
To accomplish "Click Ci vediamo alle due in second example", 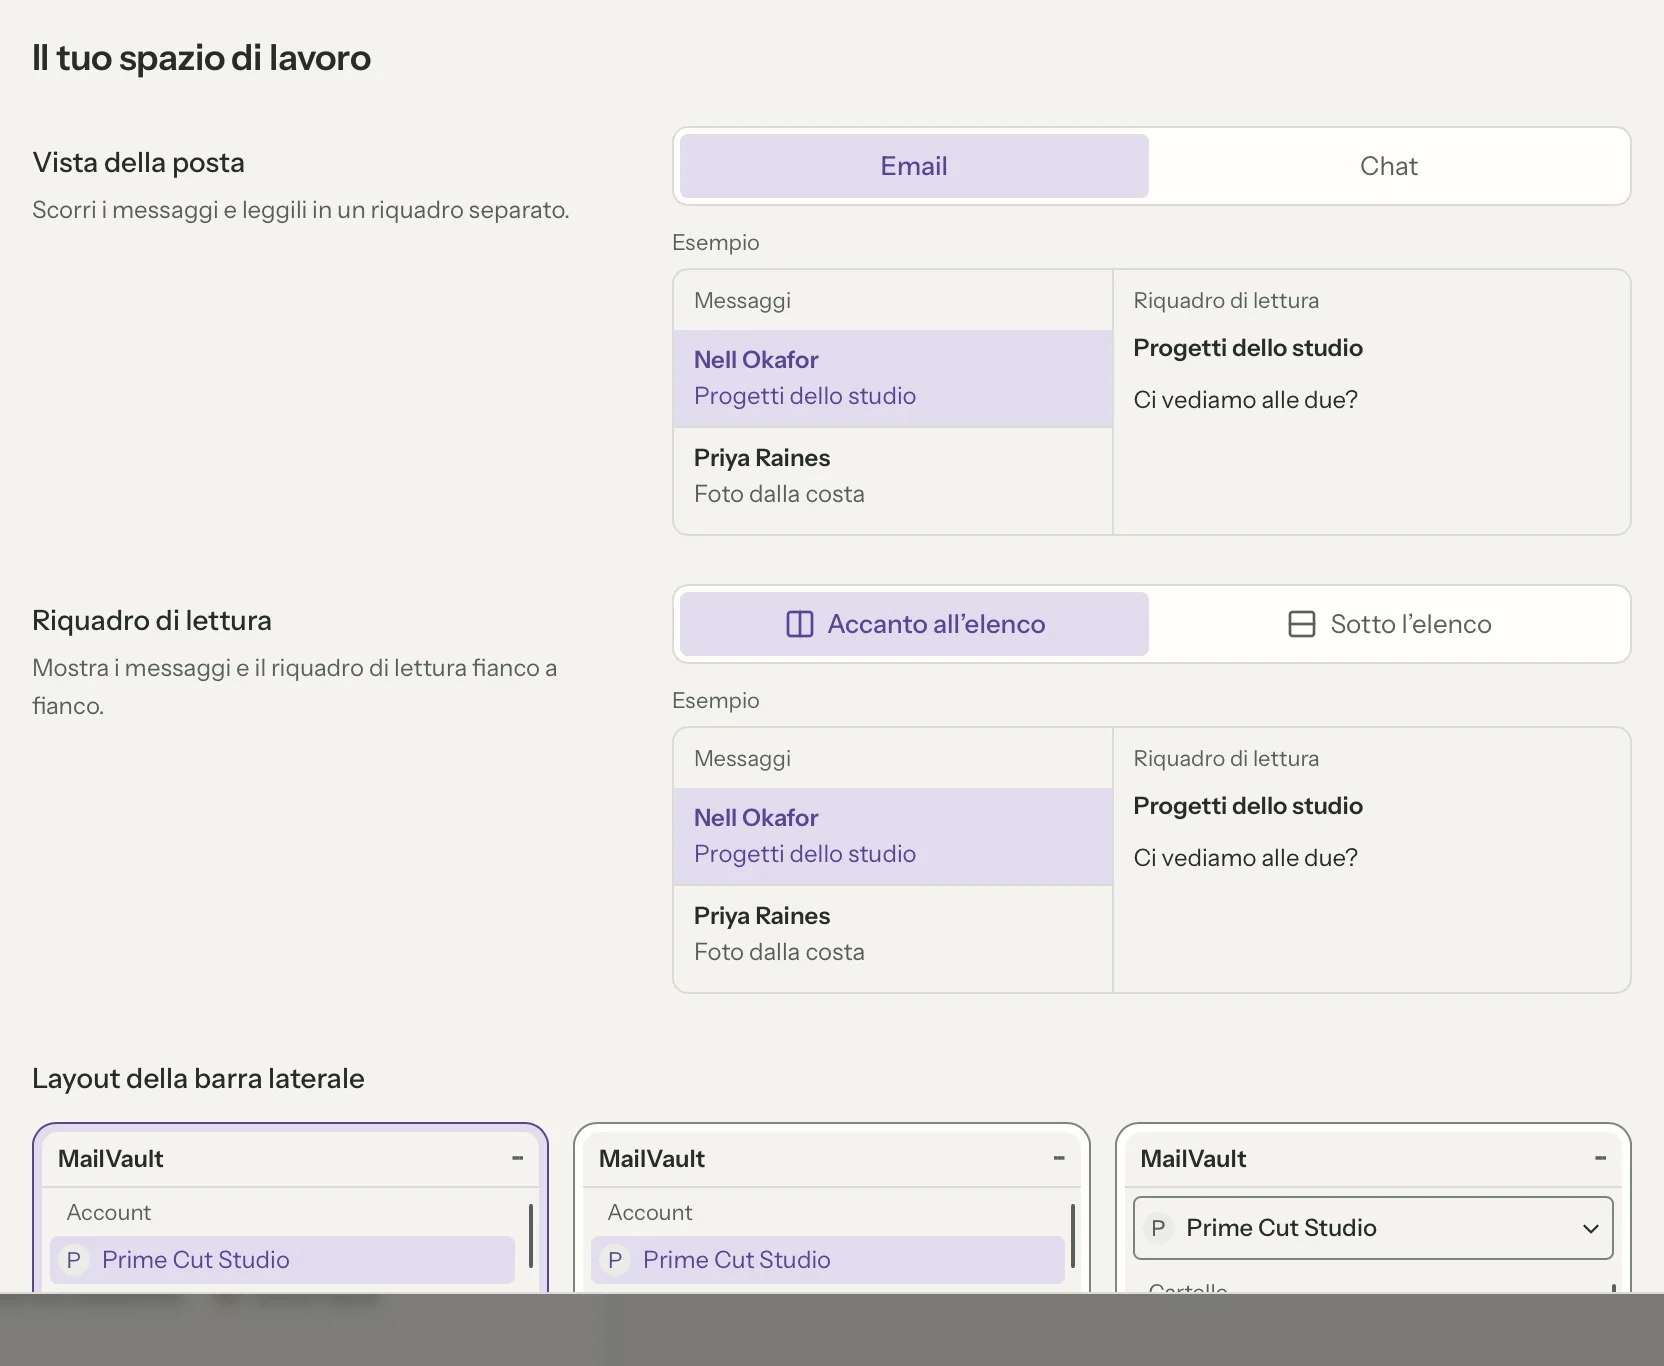I will 1246,858.
